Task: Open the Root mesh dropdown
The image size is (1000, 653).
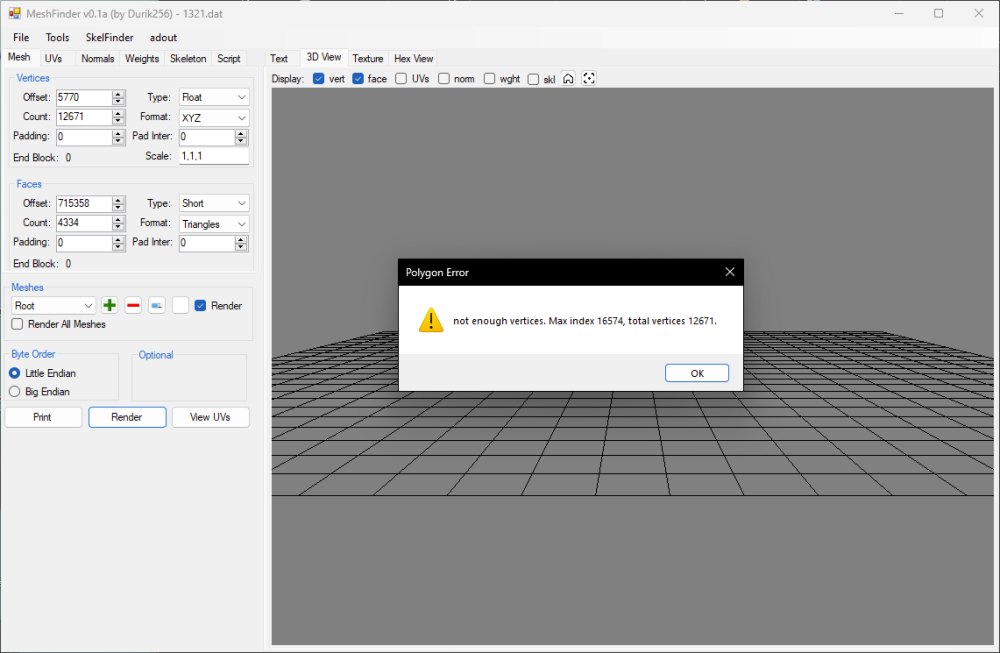Action: [x=54, y=305]
